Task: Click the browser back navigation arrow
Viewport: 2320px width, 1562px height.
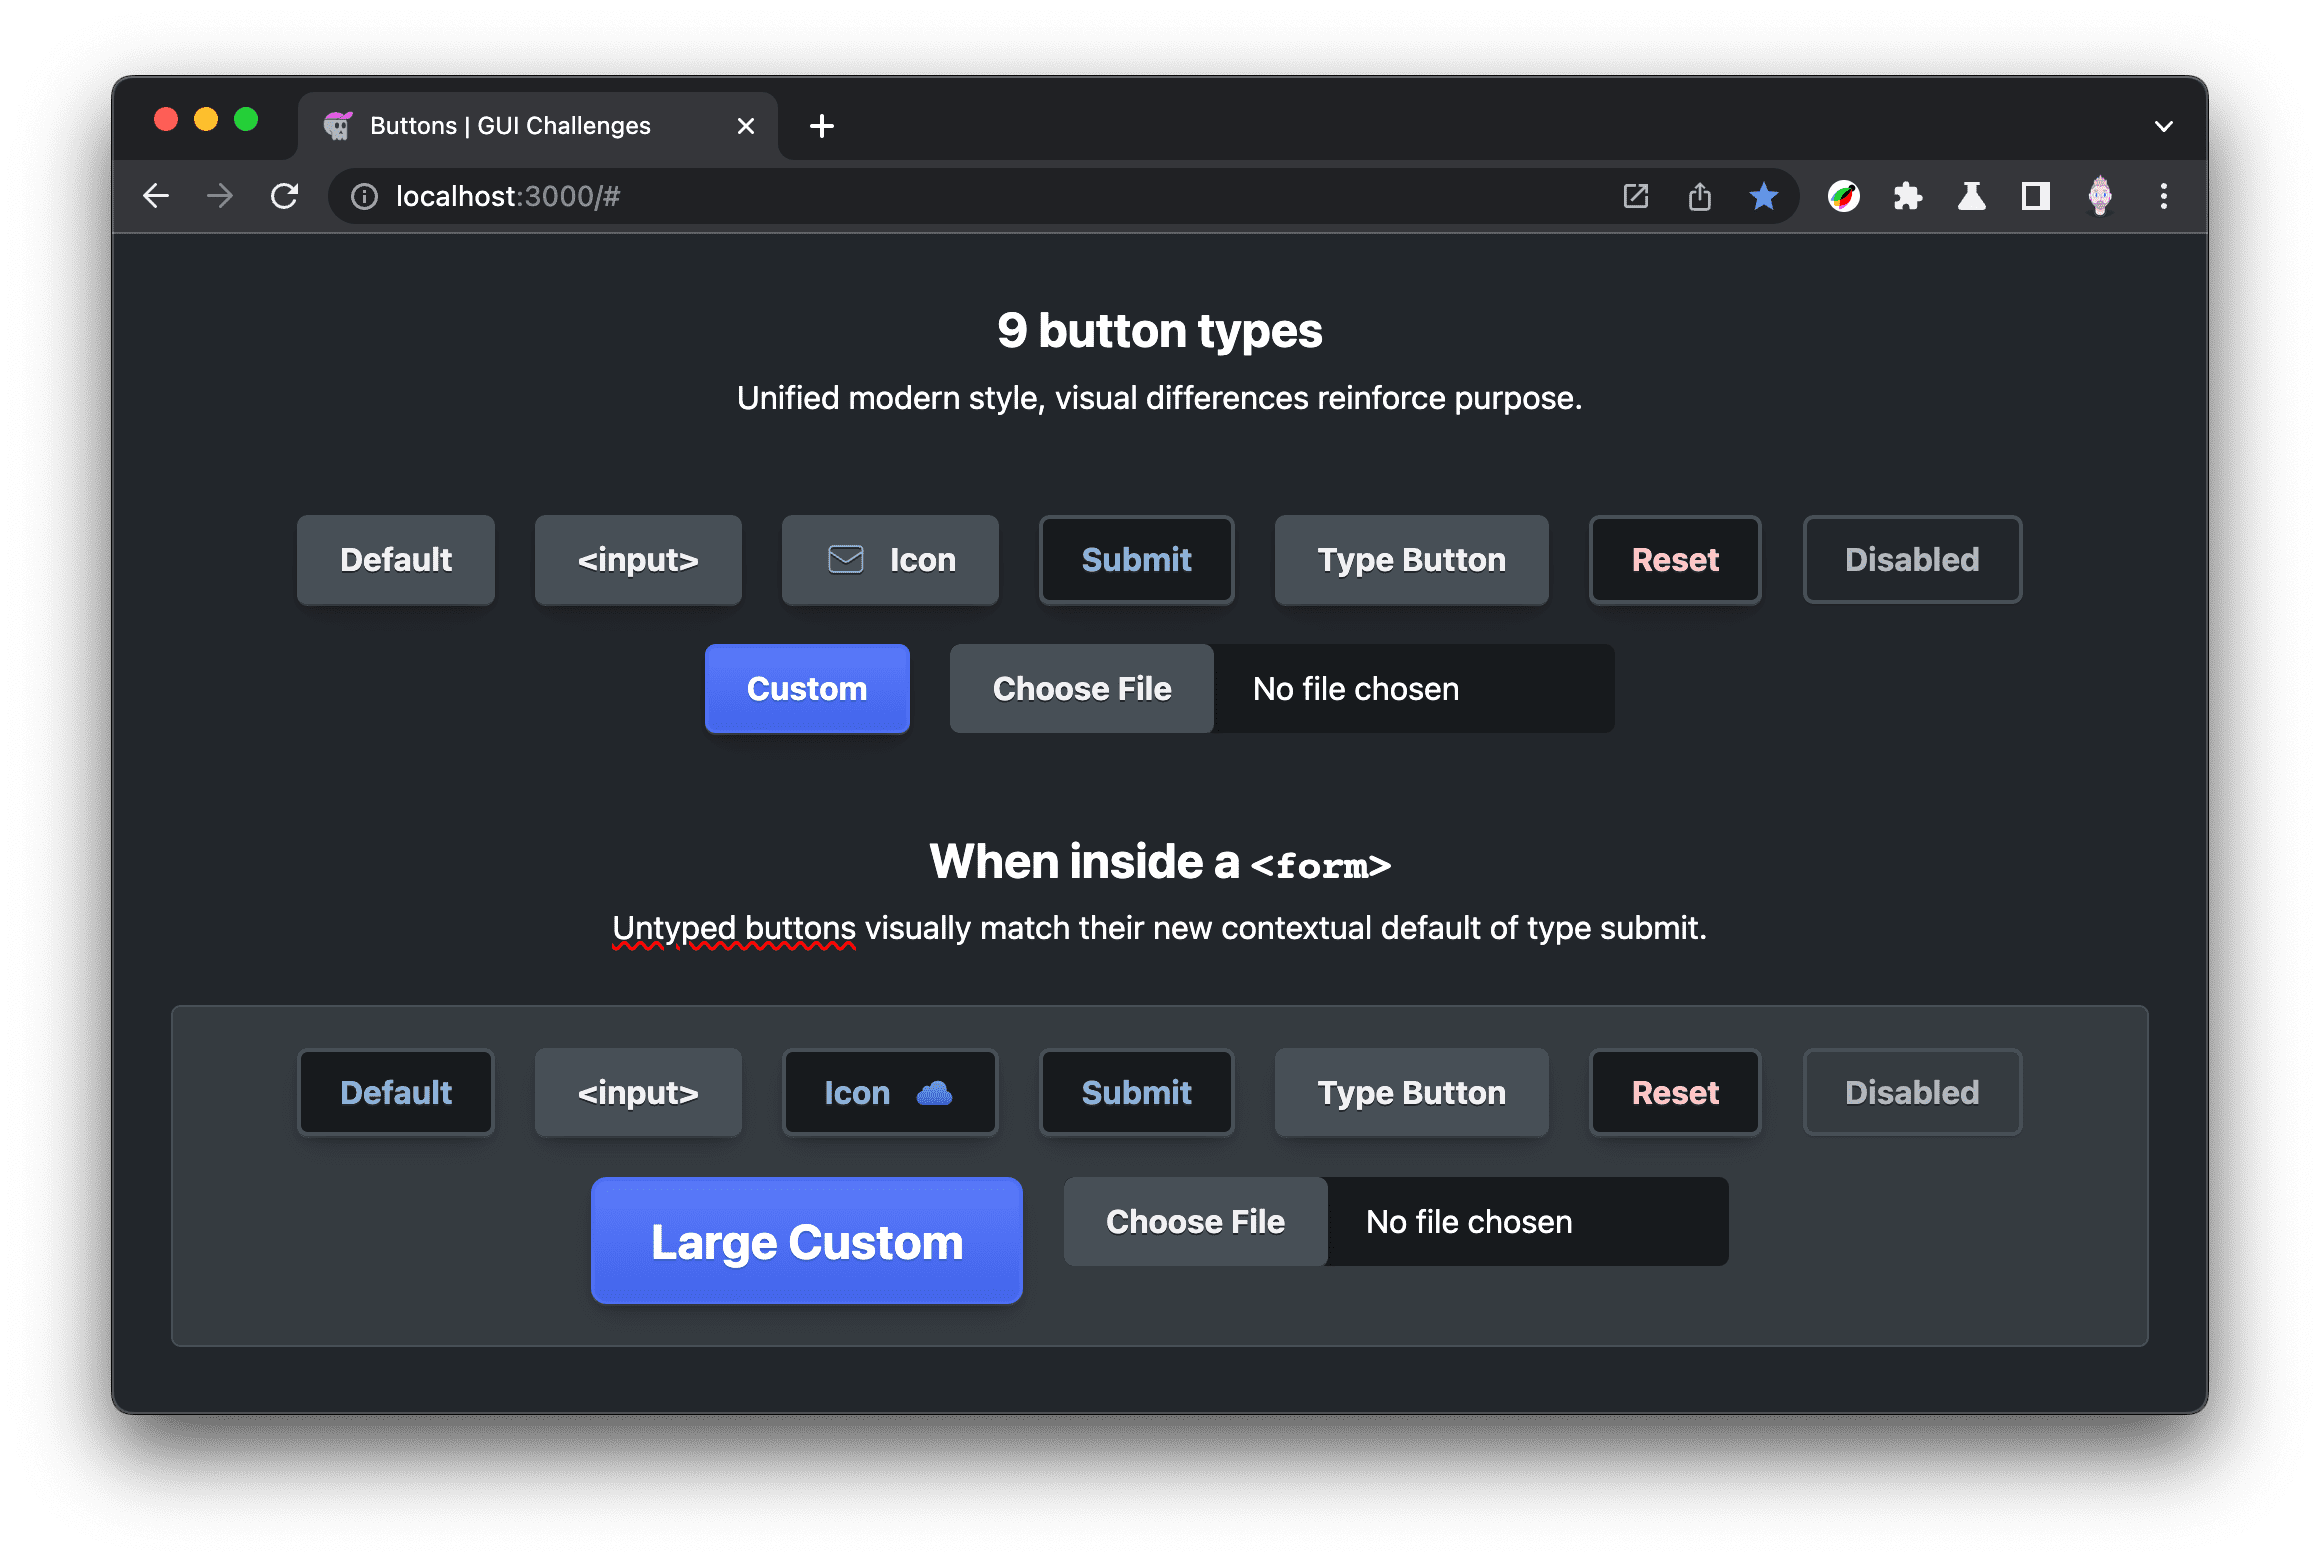Action: (157, 194)
